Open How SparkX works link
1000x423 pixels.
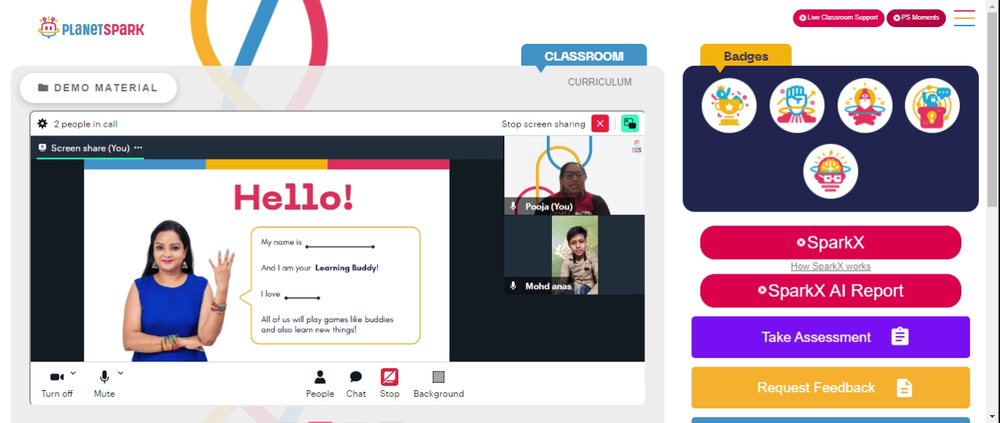click(x=830, y=267)
